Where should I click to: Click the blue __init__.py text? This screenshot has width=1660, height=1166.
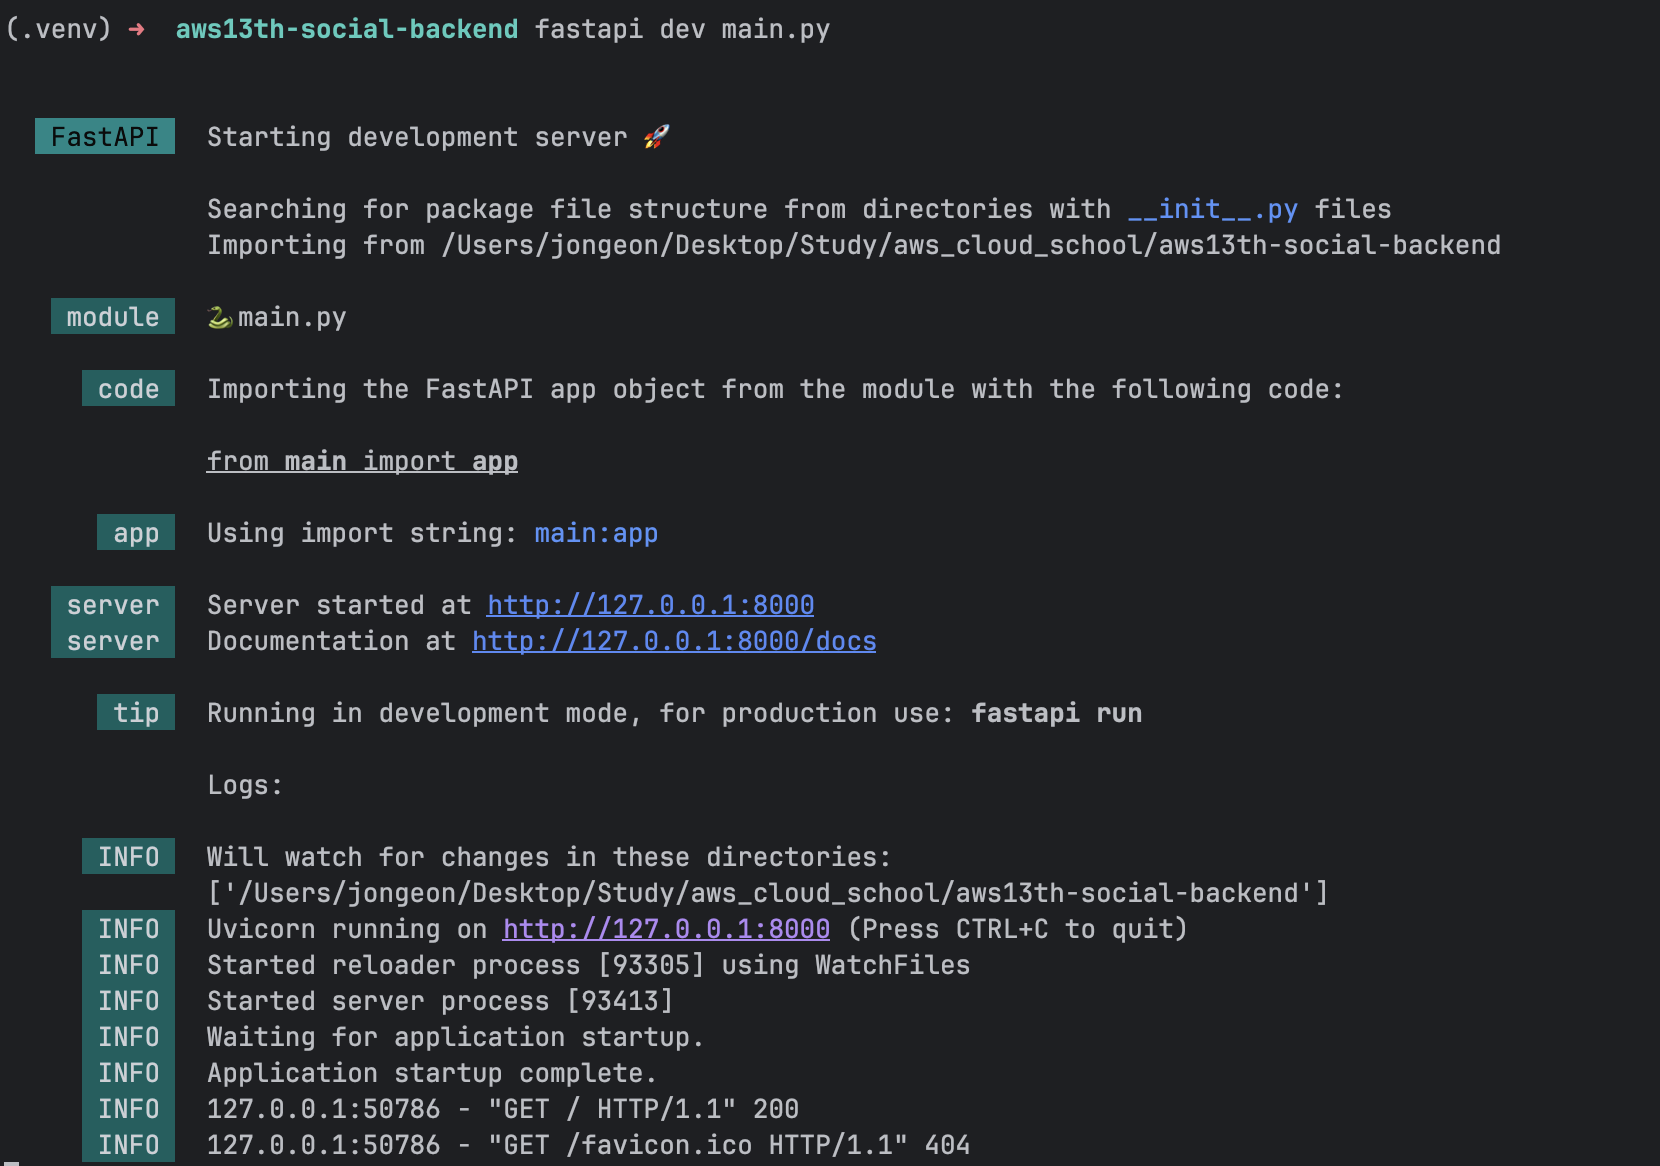(1212, 209)
